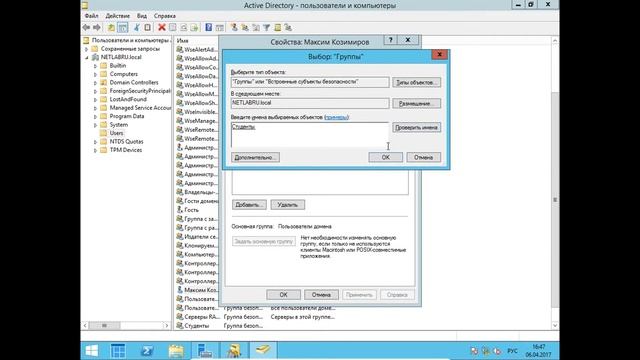Click the object names input field with Студенты

click(310, 135)
